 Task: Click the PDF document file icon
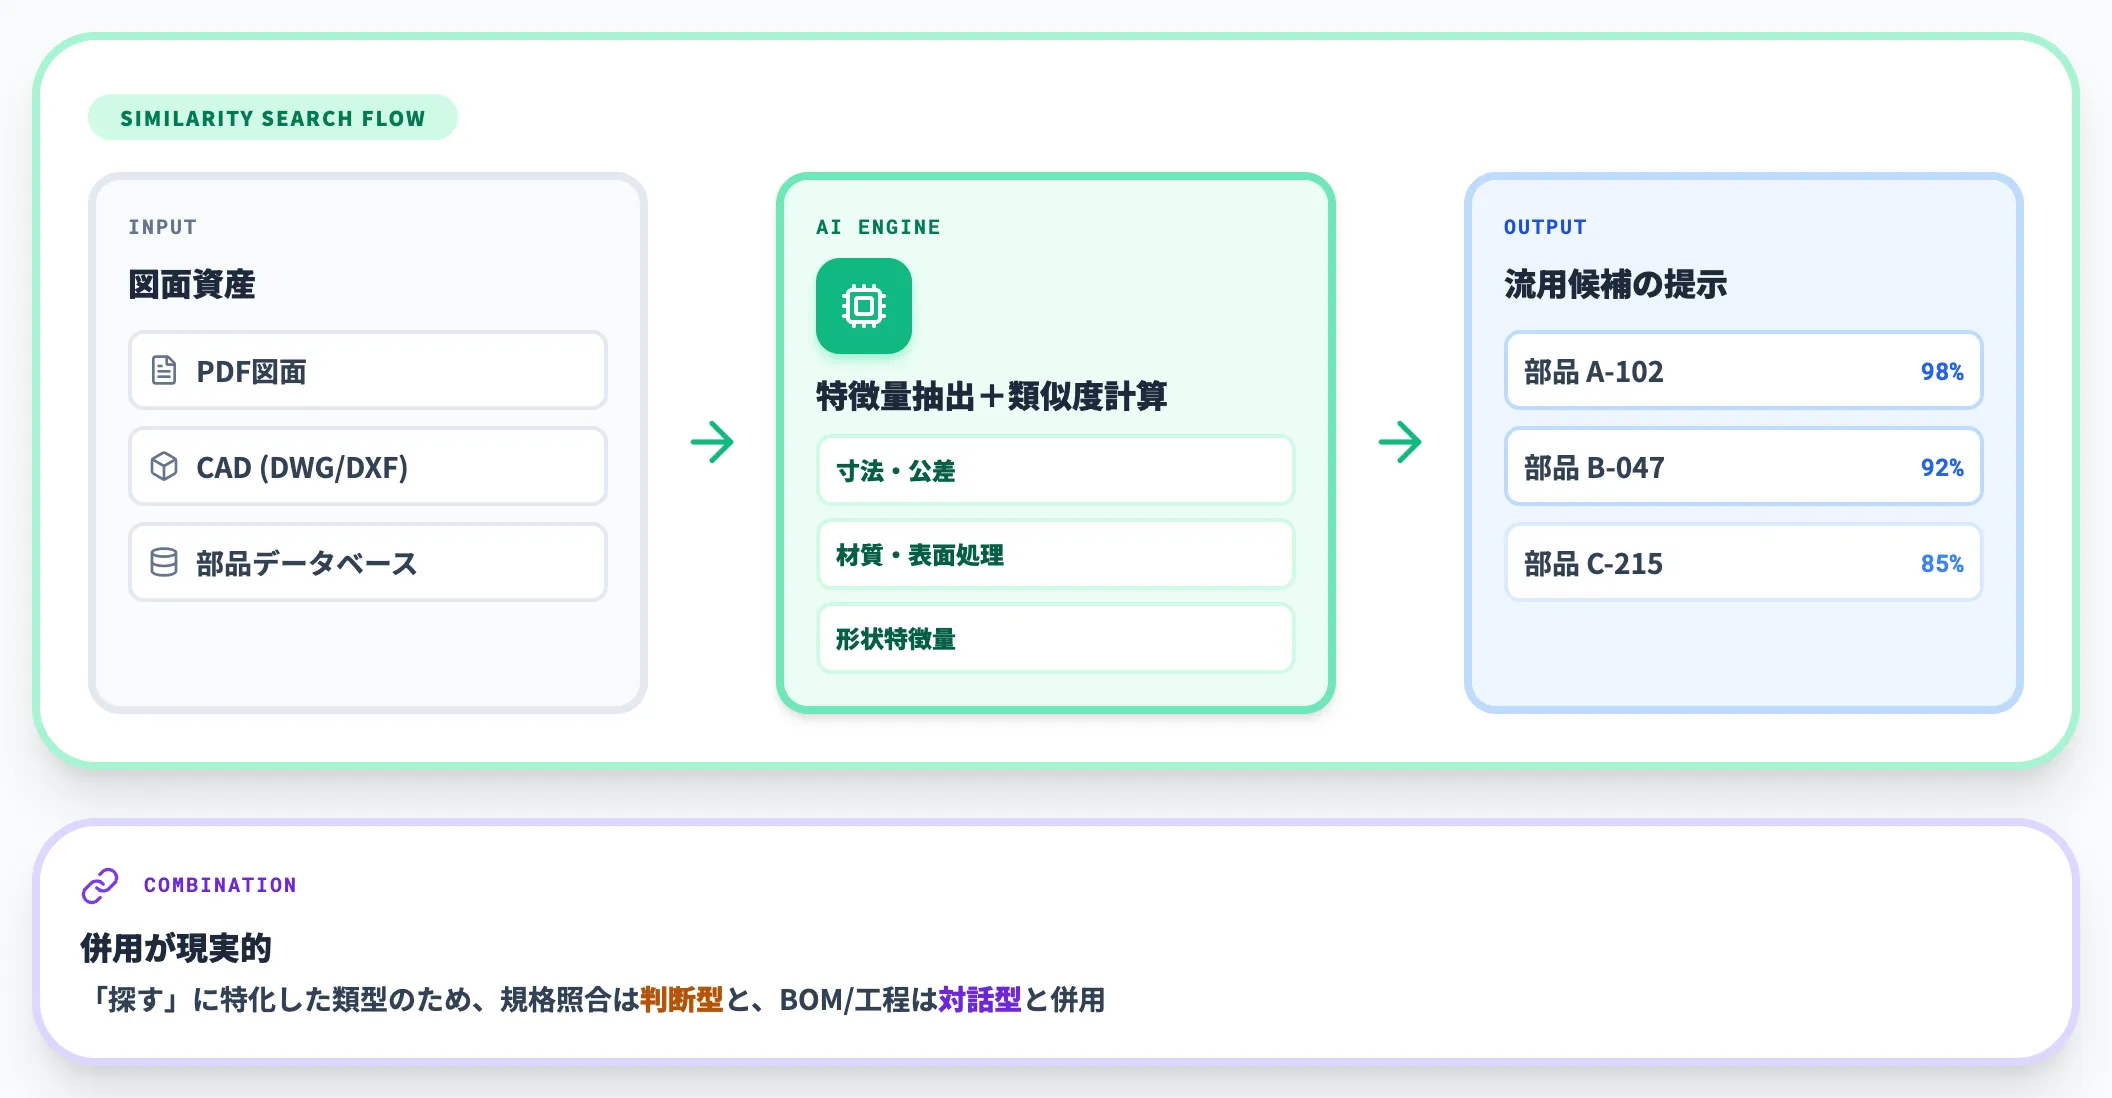click(x=164, y=370)
